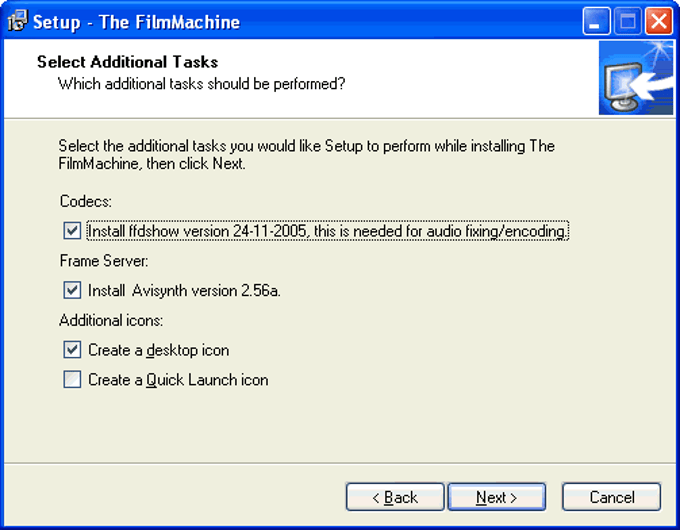
Task: Click the Create a desktop icon label
Action: pyautogui.click(x=159, y=350)
